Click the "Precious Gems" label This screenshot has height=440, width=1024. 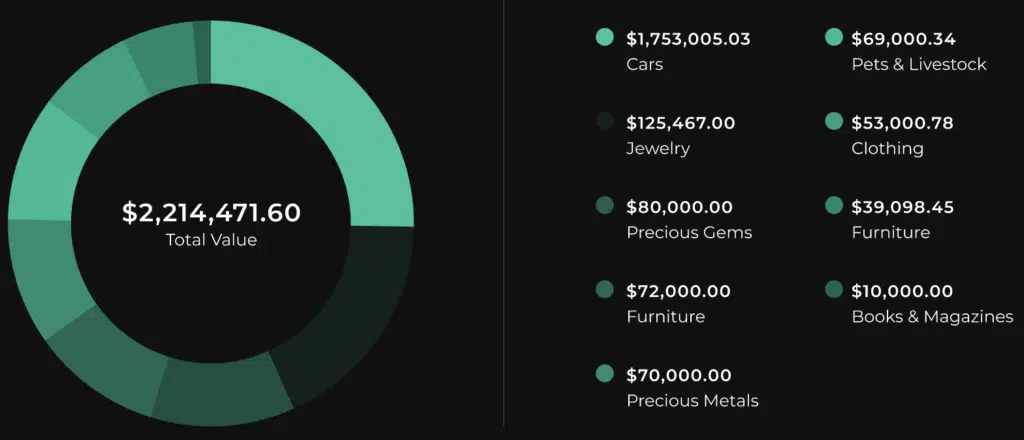pos(689,232)
